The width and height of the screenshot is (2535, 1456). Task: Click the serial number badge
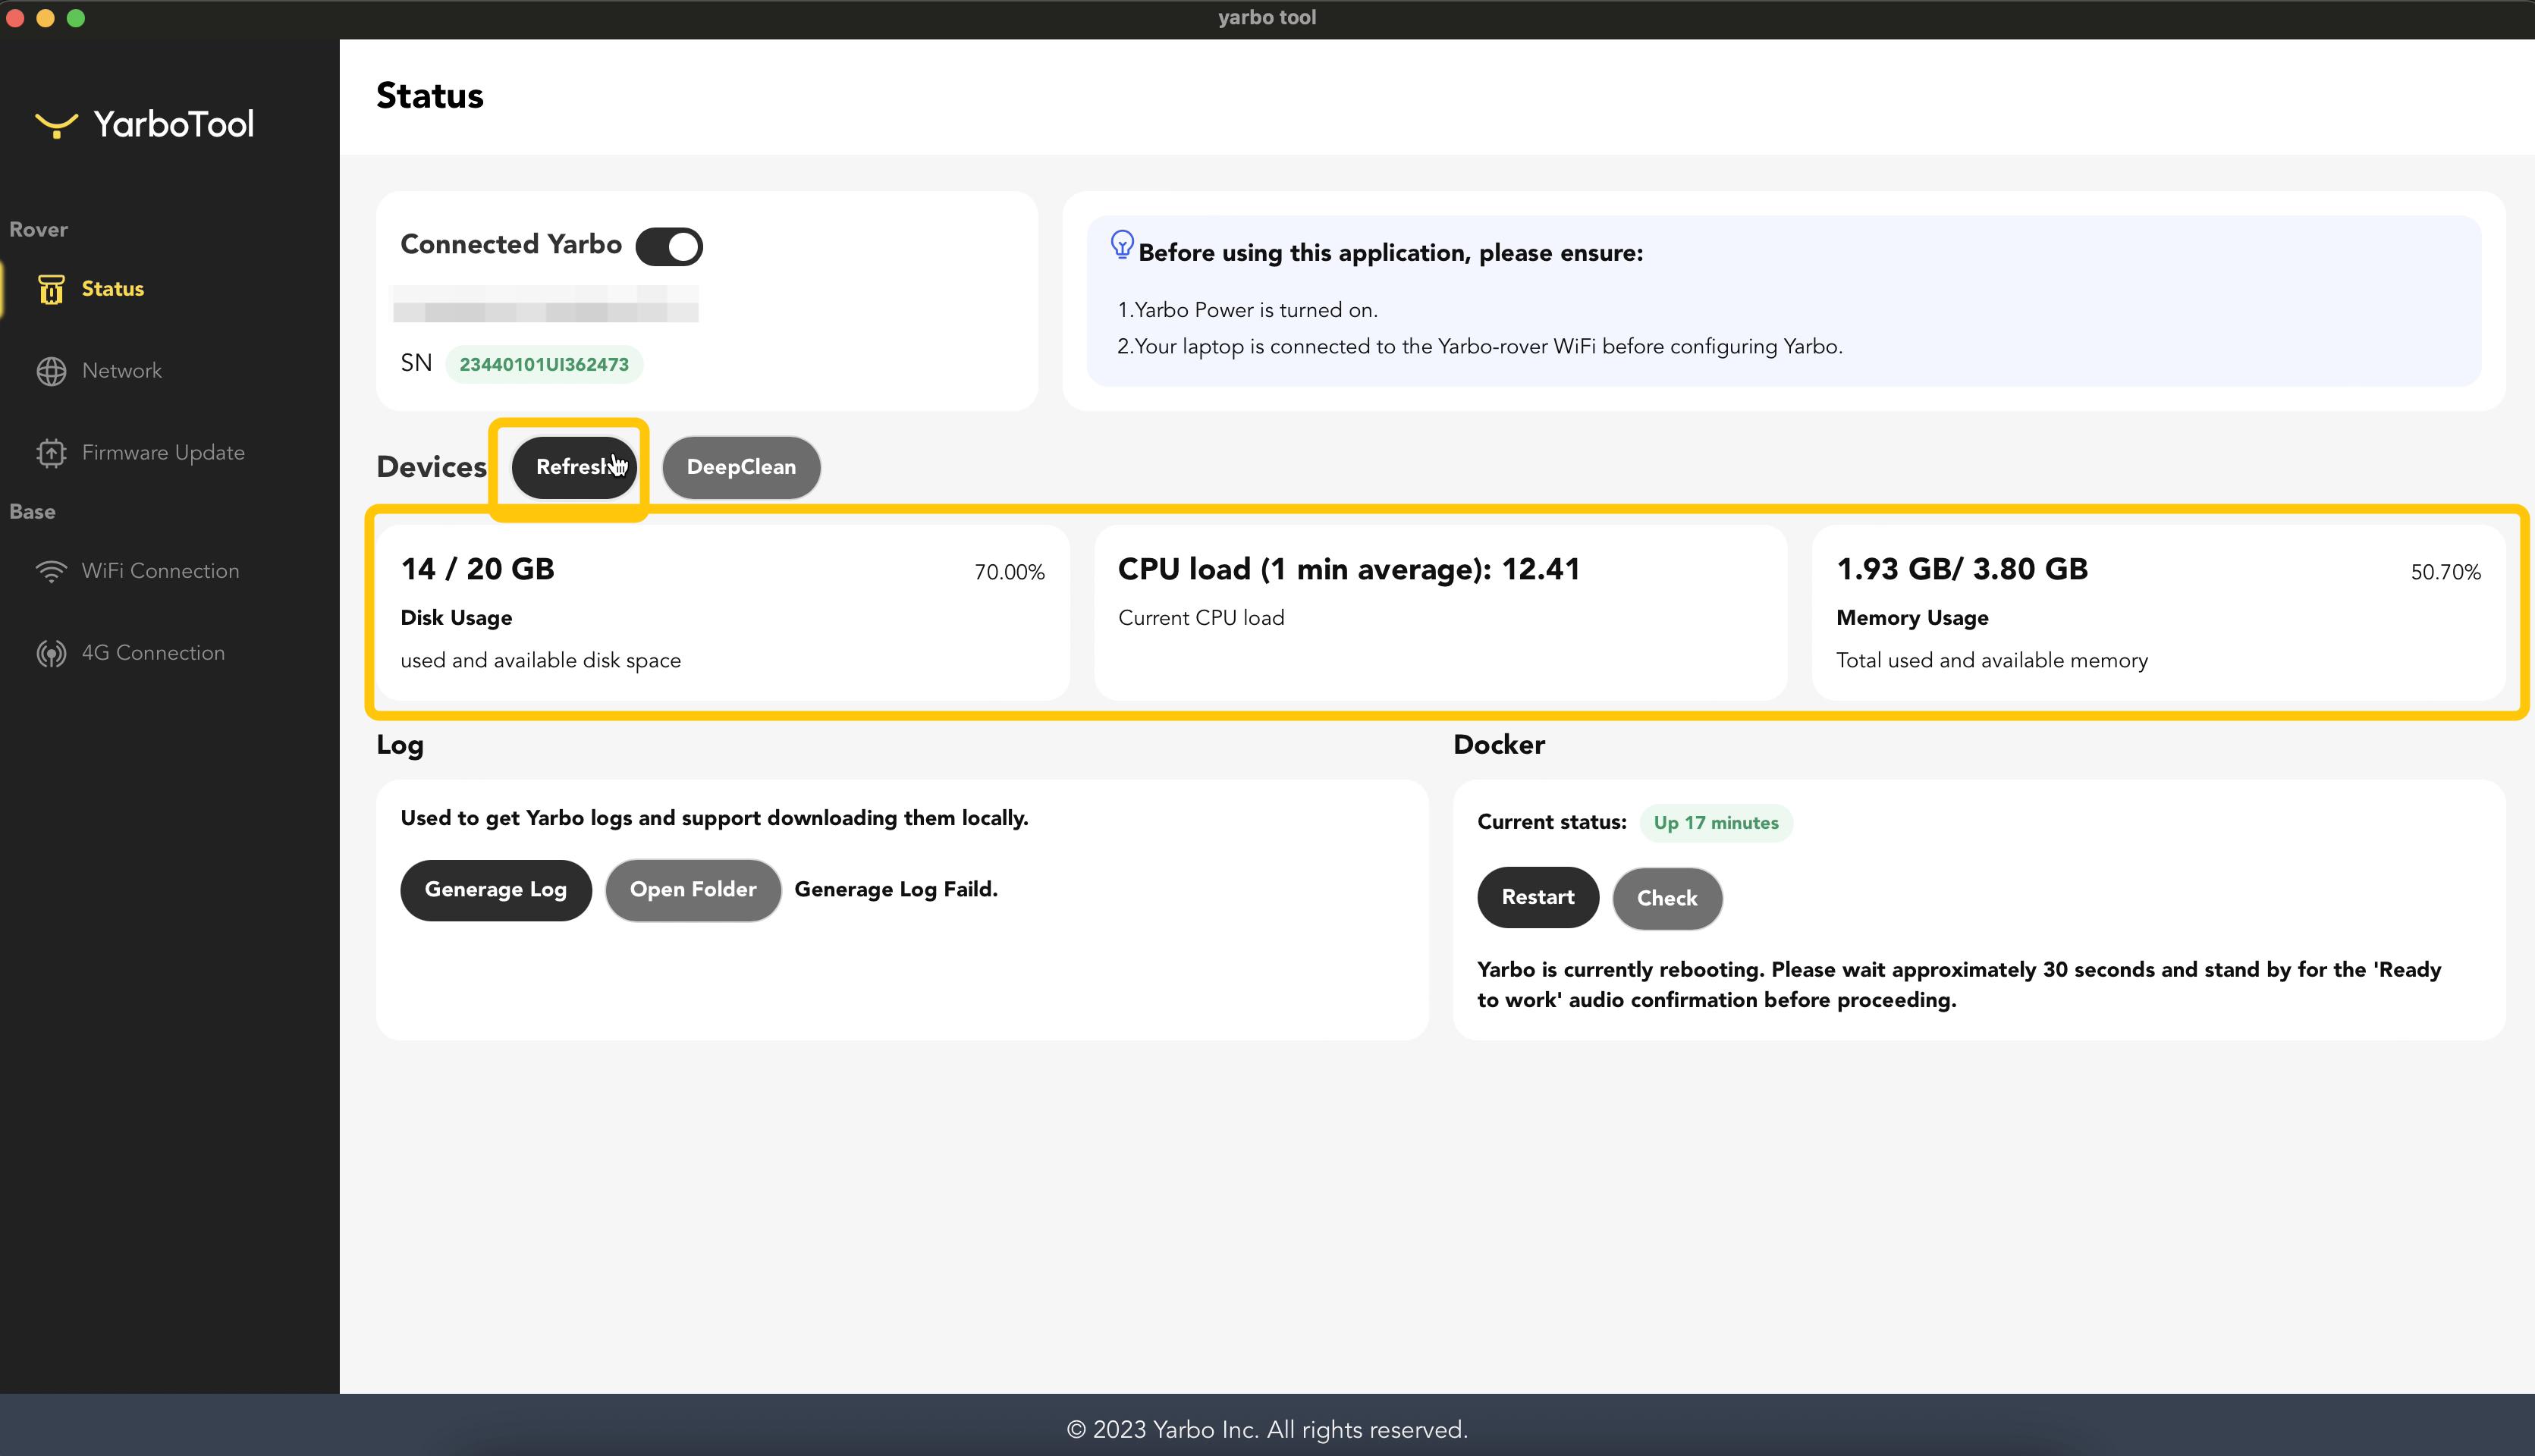click(x=544, y=364)
